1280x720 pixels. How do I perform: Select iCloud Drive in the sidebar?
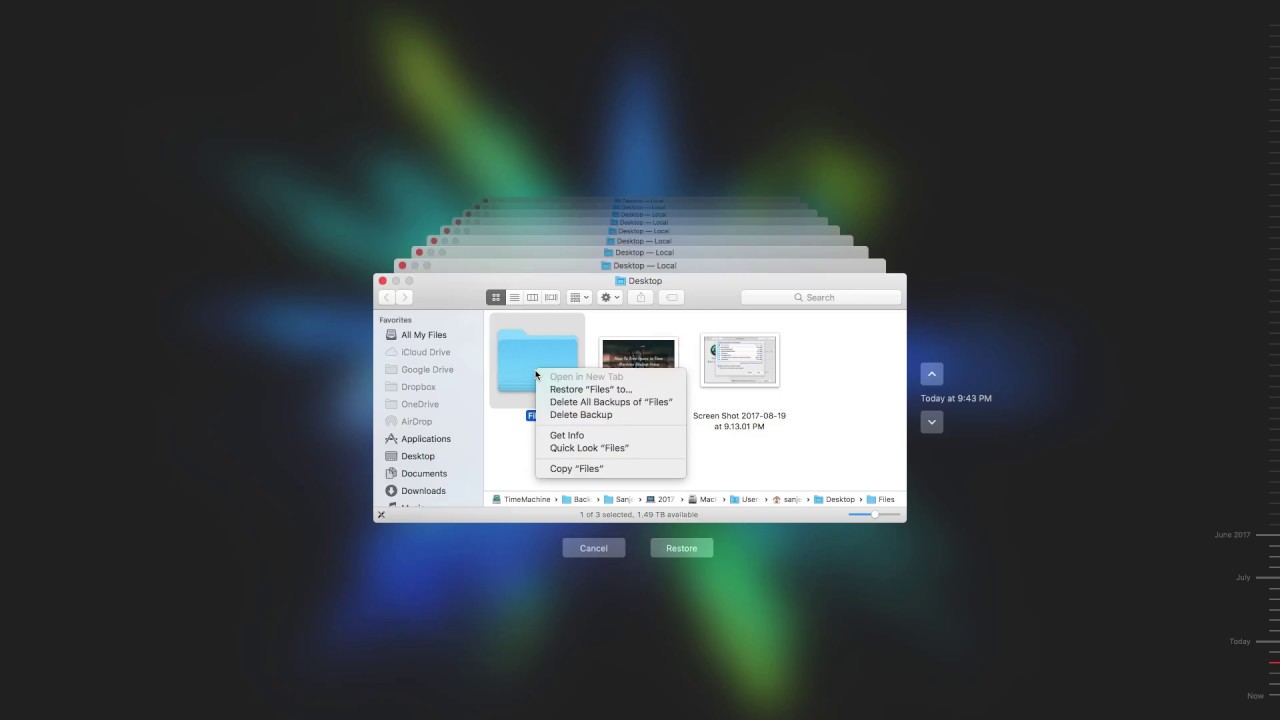click(424, 351)
